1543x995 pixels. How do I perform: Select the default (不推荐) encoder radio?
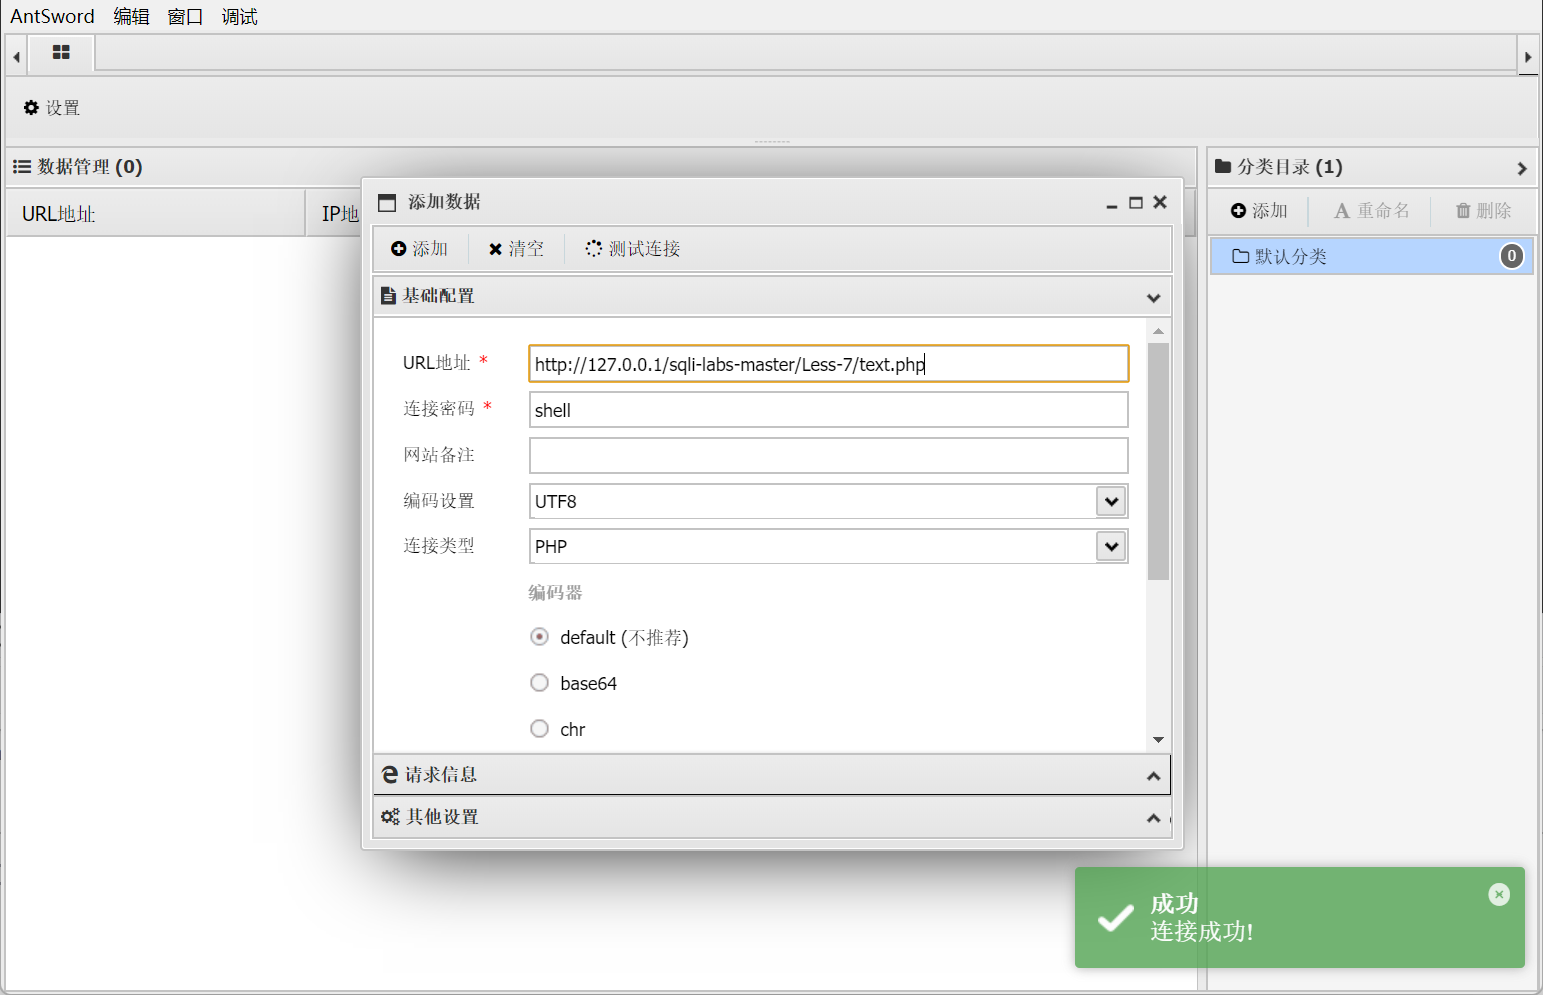(539, 637)
